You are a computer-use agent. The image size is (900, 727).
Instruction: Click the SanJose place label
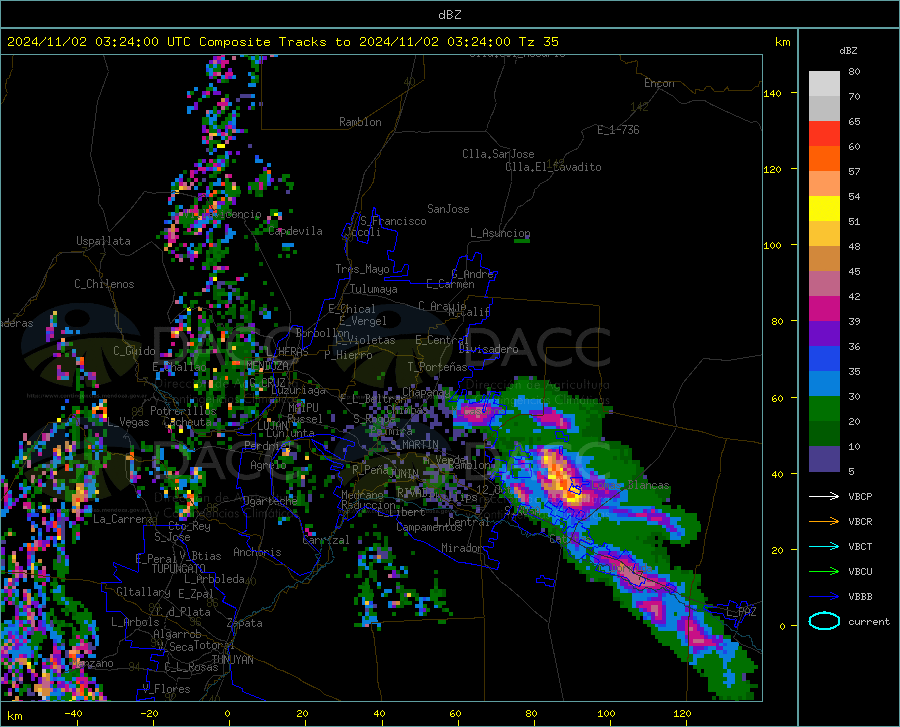tap(448, 209)
